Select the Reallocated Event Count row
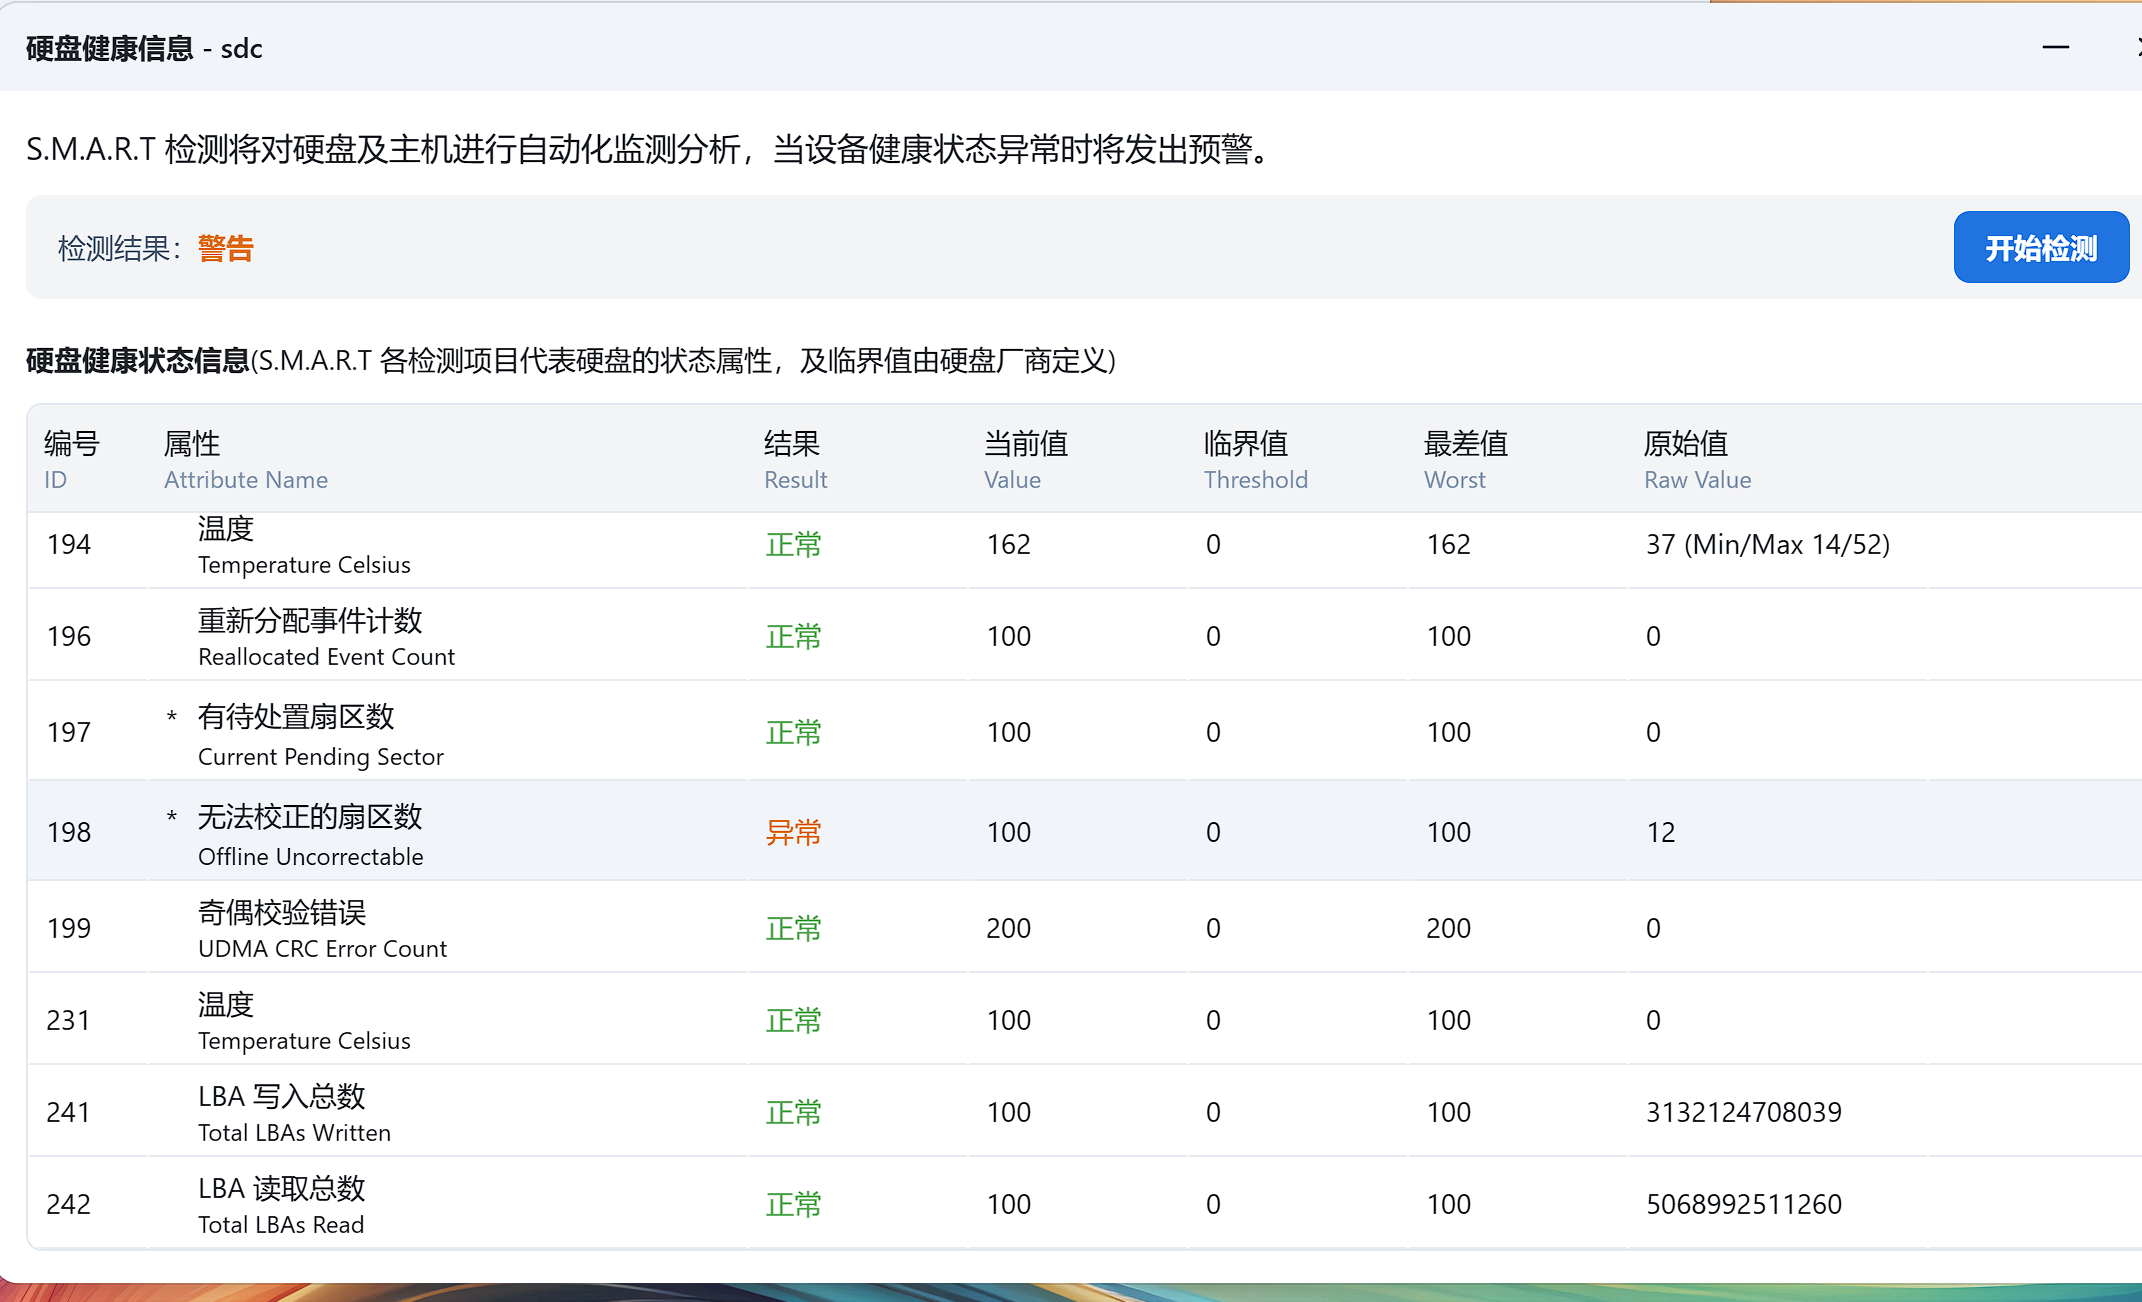2142x1302 pixels. pyautogui.click(x=325, y=637)
